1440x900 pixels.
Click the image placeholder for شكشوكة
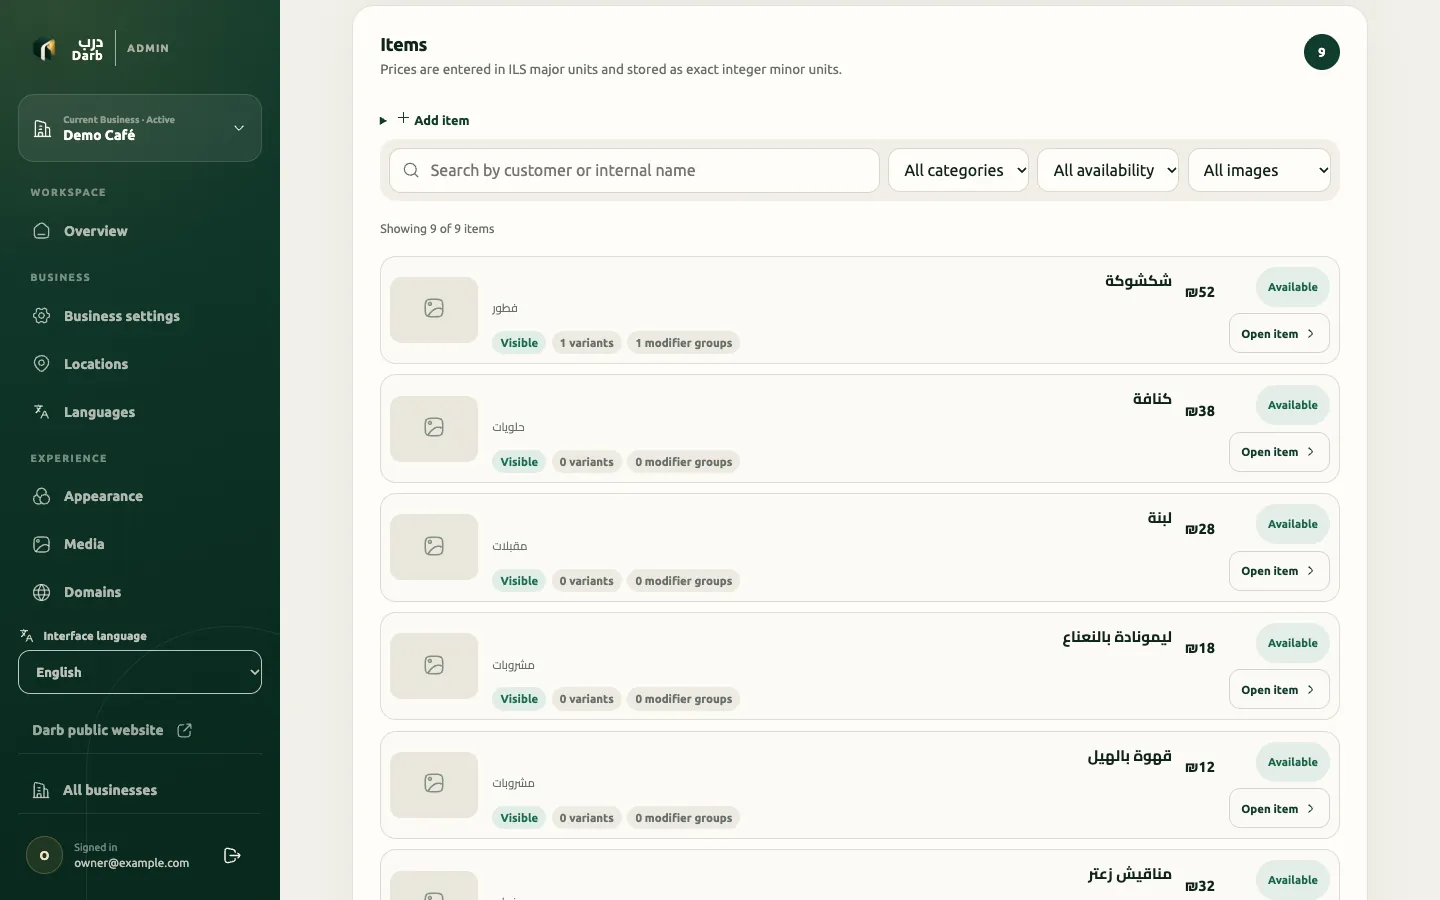pyautogui.click(x=434, y=309)
